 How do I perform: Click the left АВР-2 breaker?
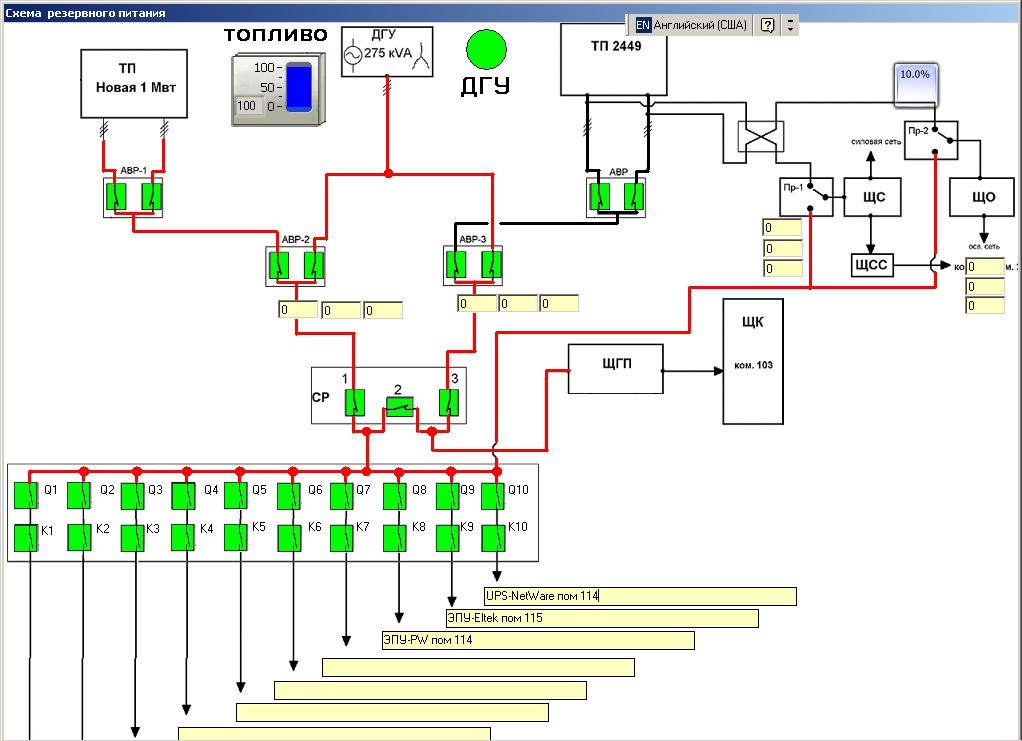(279, 265)
